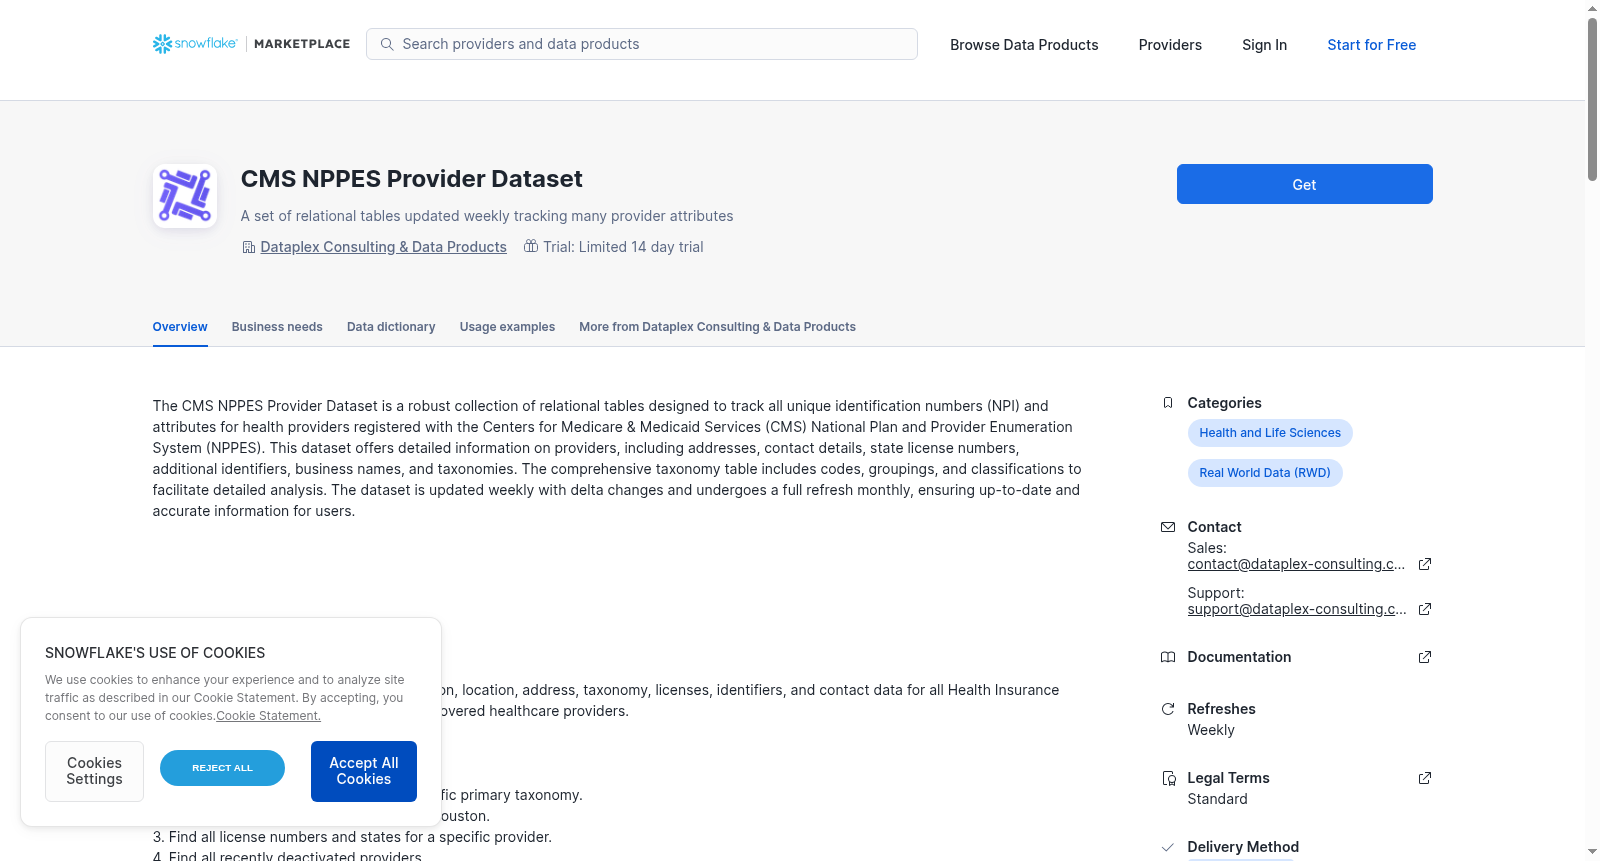1600x861 pixels.
Task: Click the Sign In link
Action: pos(1264,45)
